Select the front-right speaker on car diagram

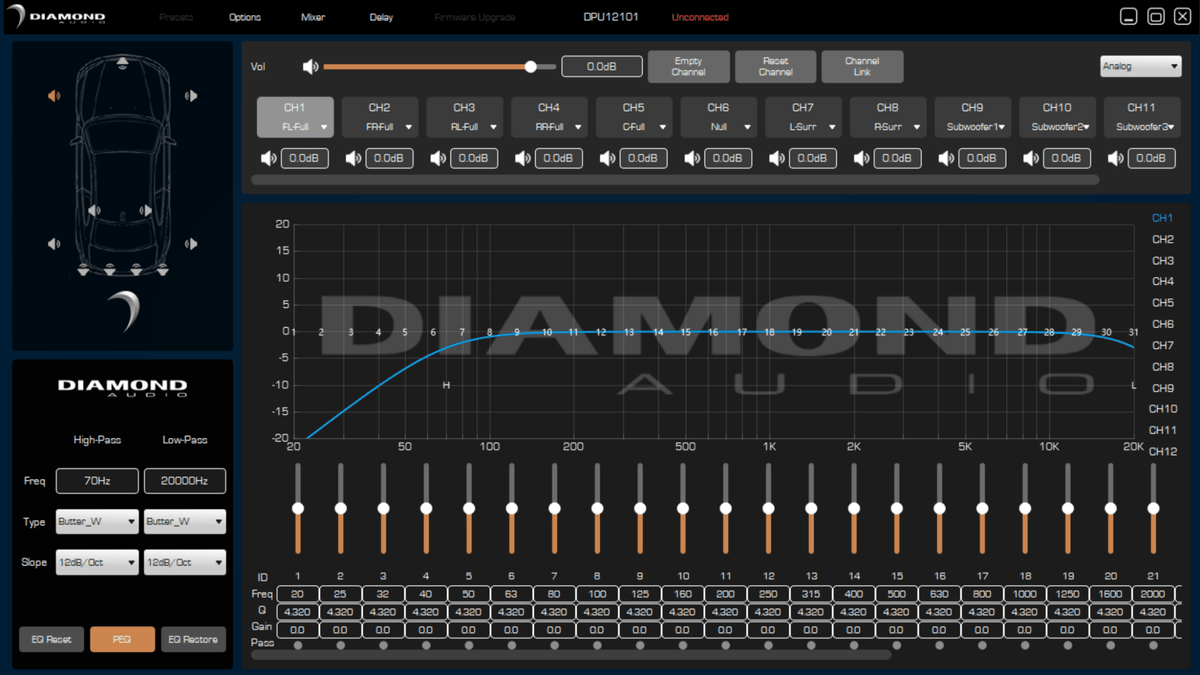point(191,96)
